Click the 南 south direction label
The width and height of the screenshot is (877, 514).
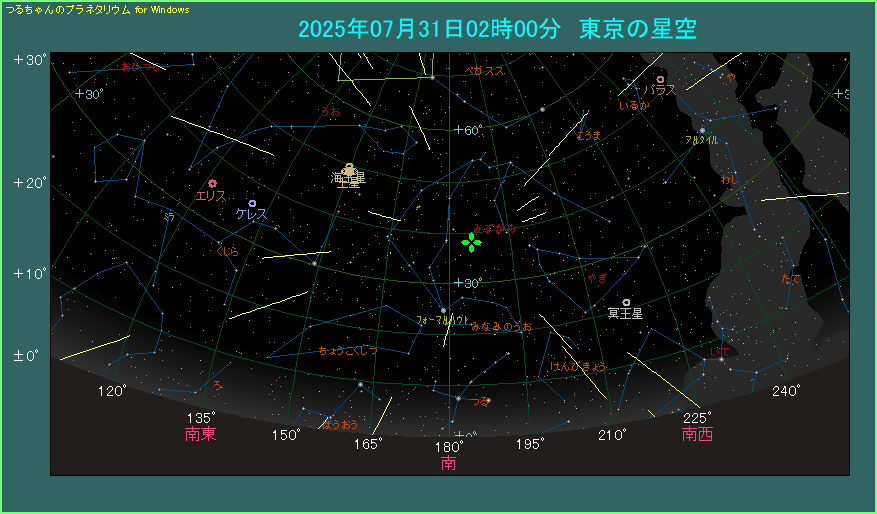point(449,464)
